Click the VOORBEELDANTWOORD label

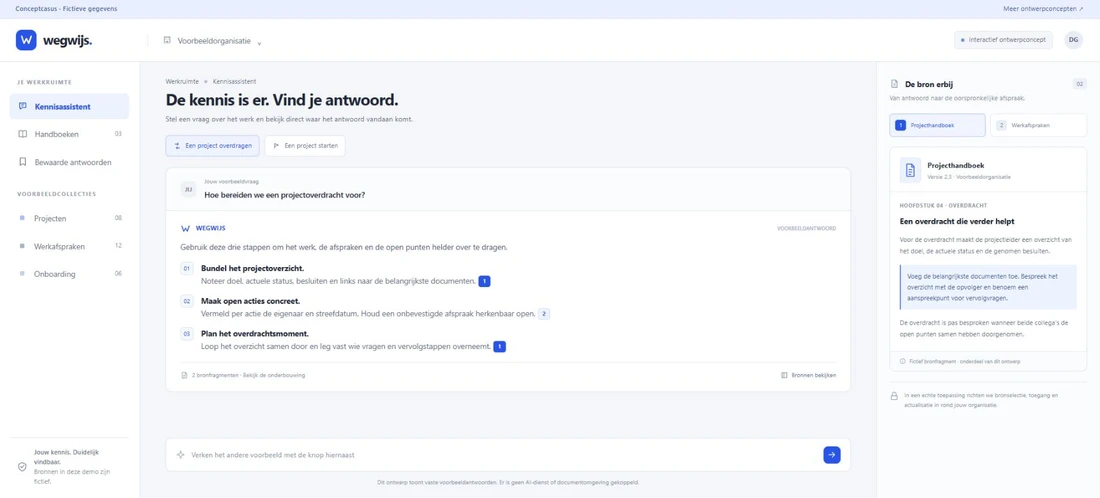pos(807,228)
